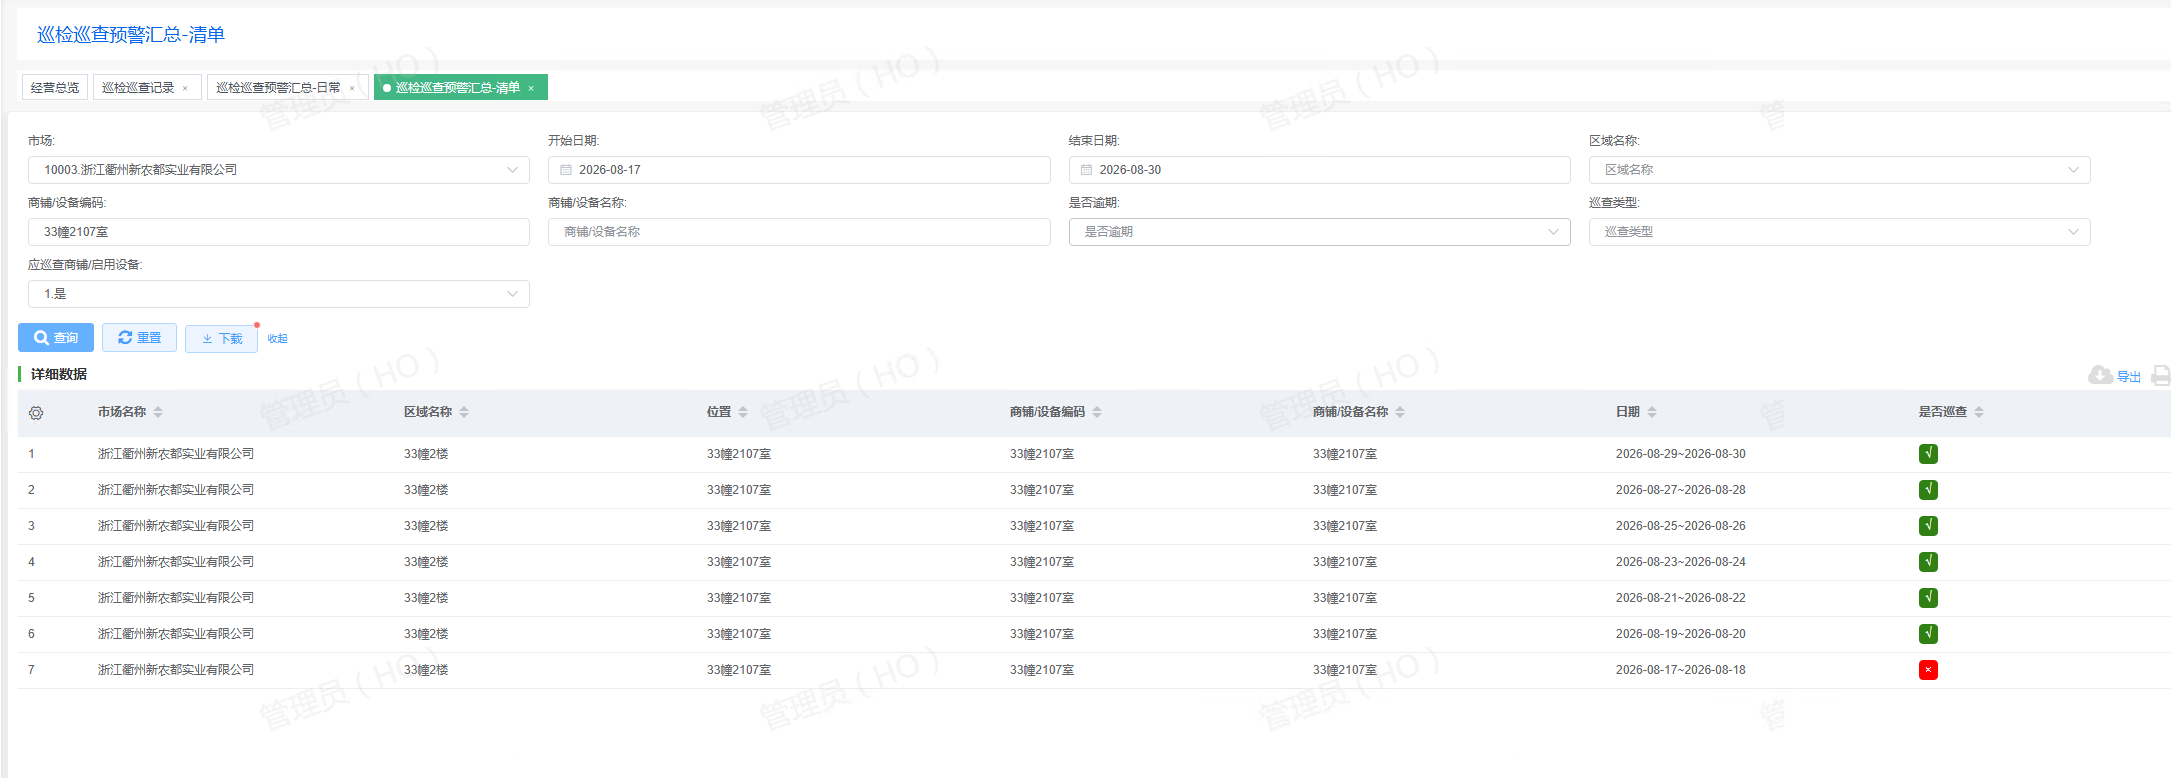Sort by the 日期 column arrows

pos(1652,412)
